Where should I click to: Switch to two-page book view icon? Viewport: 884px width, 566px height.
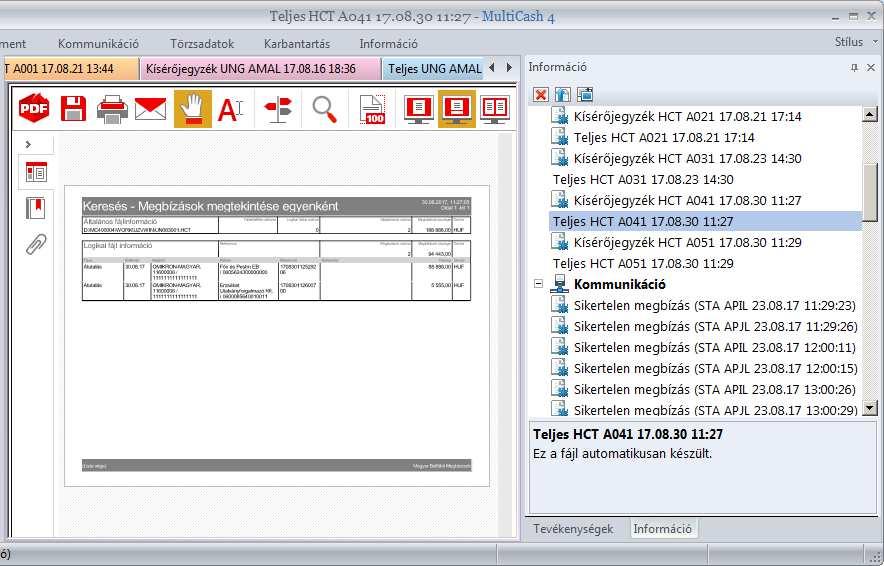[494, 109]
